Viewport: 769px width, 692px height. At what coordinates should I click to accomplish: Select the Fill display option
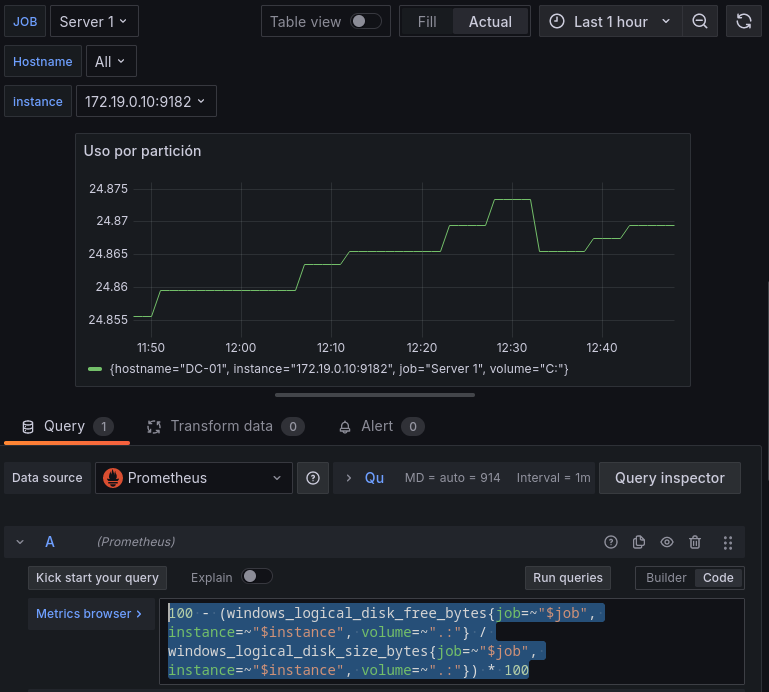[427, 22]
